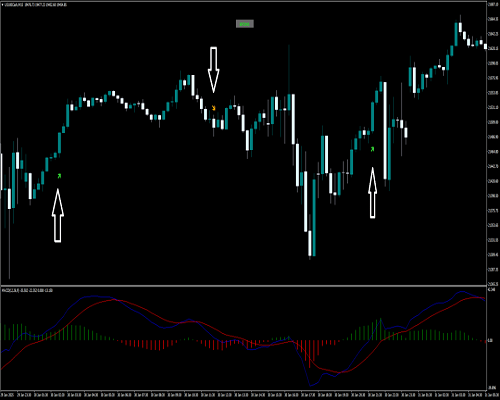Click the indicator zero level scale label

tap(490, 341)
